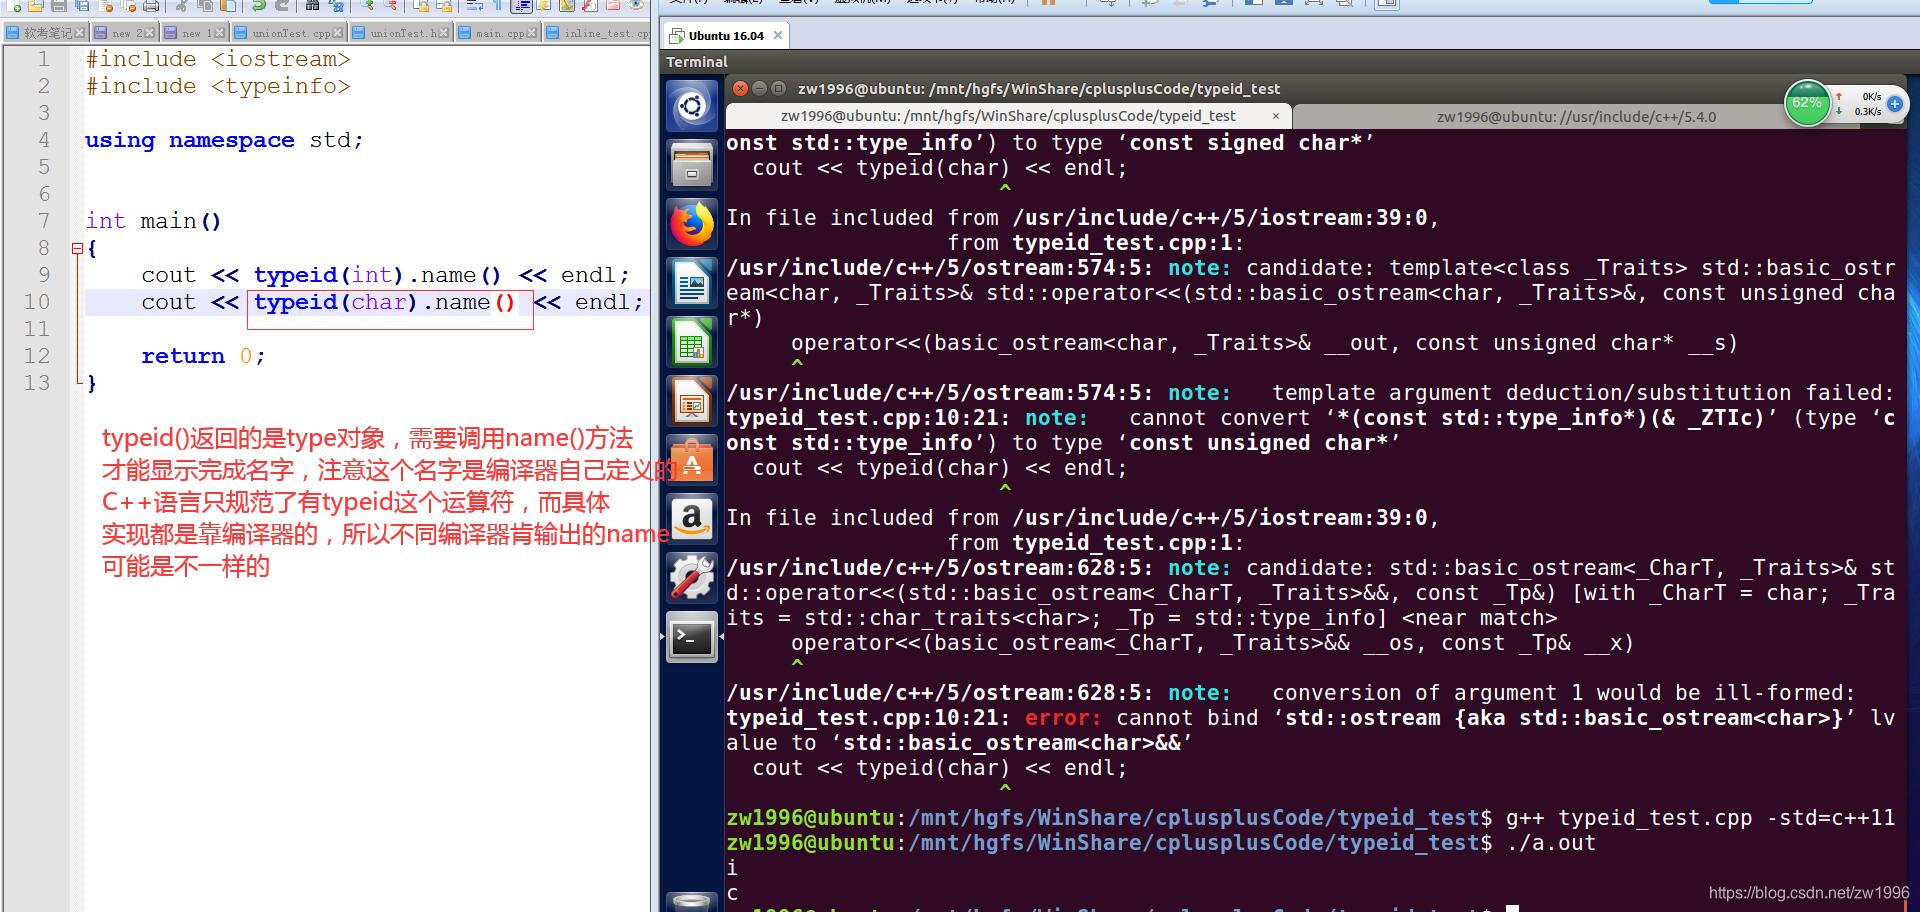
Task: Minimize the terminal window
Action: [x=759, y=88]
